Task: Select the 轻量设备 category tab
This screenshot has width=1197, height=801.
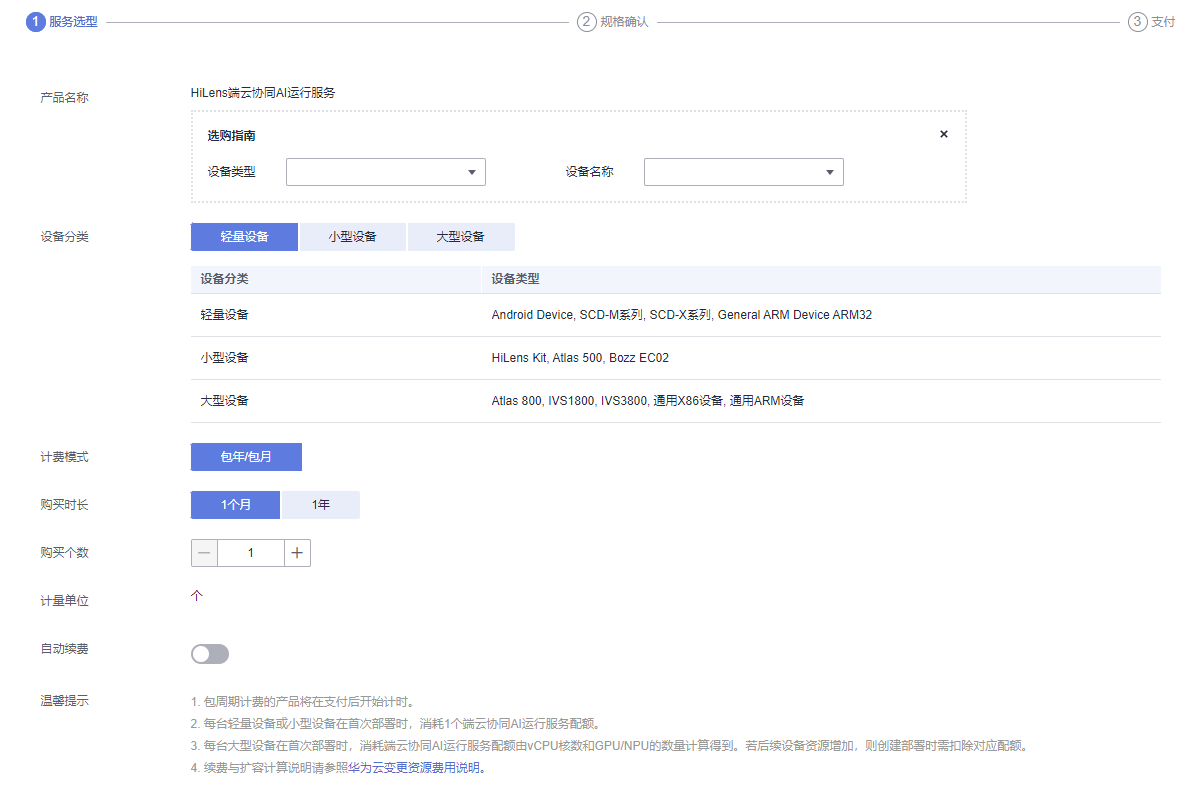Action: 244,237
